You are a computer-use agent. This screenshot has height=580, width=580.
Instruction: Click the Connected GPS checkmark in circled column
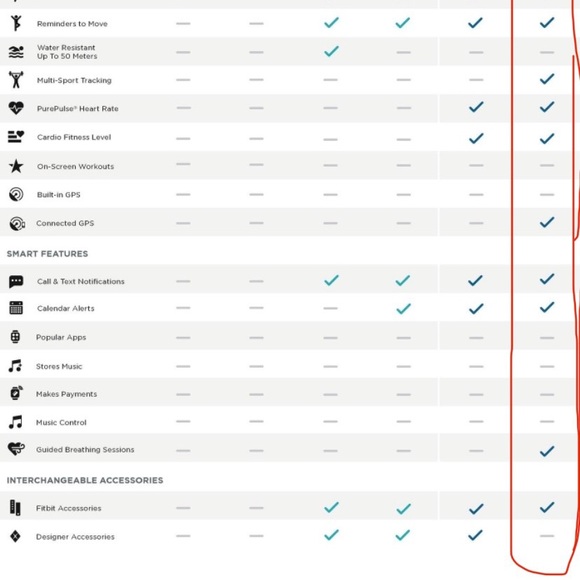[x=547, y=222]
